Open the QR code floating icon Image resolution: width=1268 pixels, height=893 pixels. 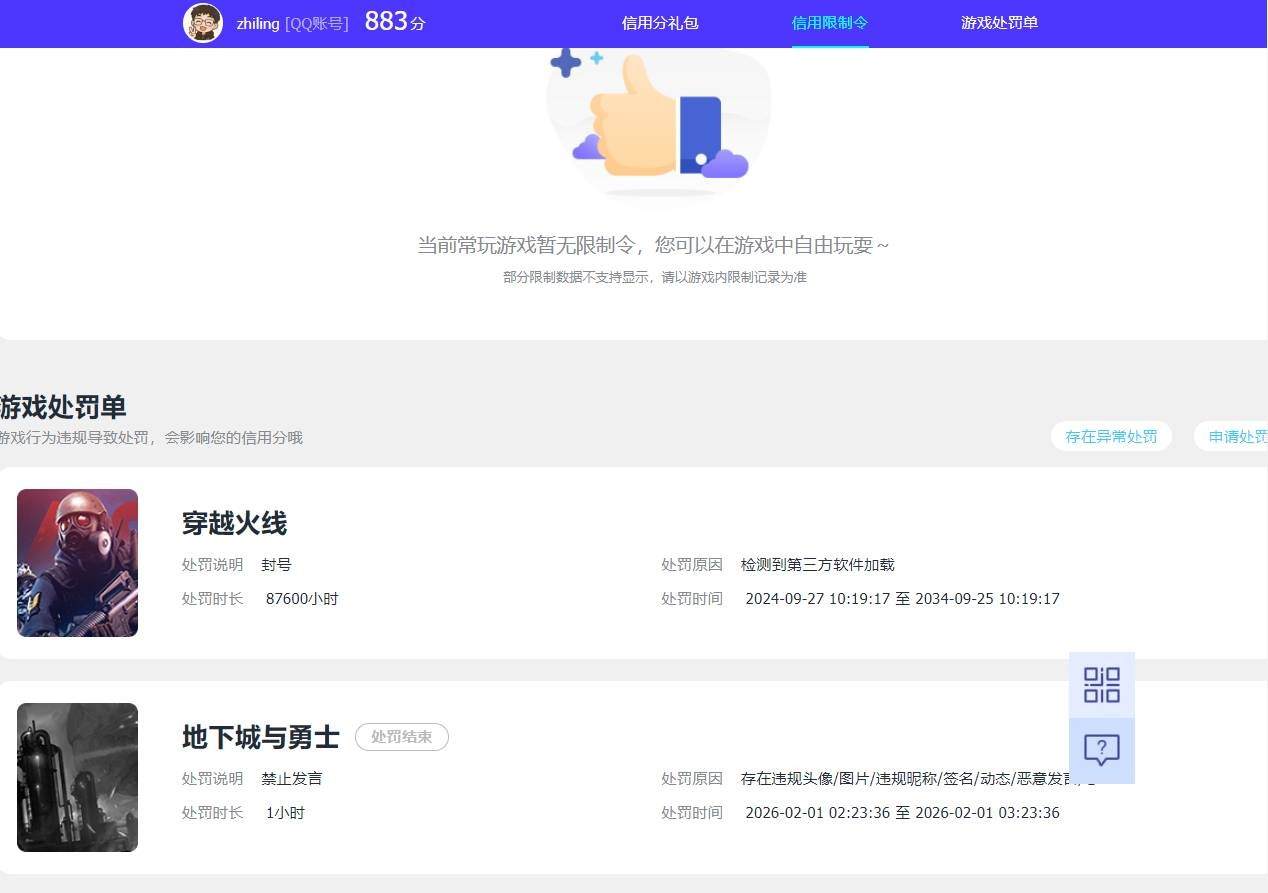click(1101, 685)
